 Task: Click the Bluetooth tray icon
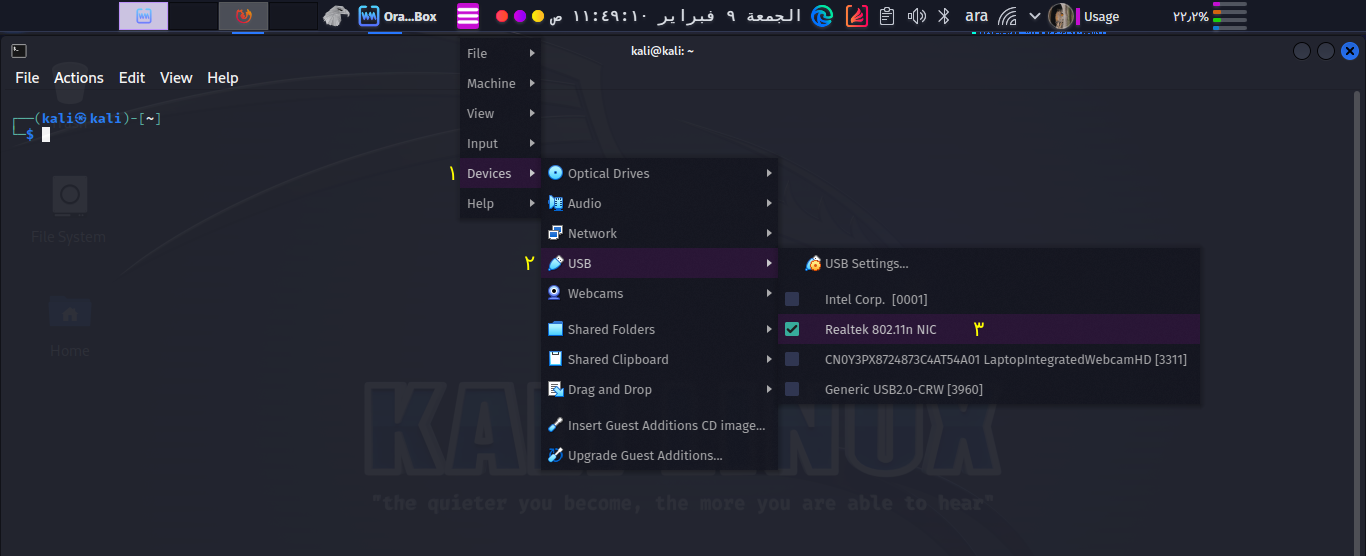[x=943, y=16]
